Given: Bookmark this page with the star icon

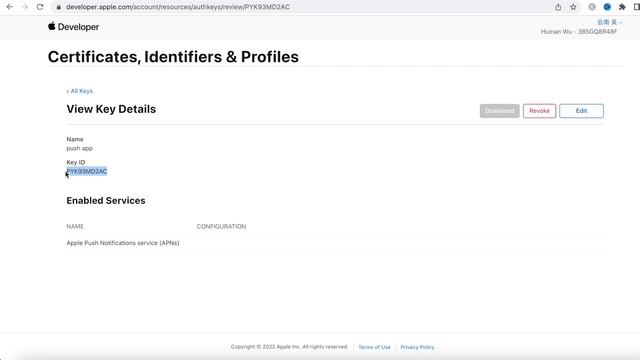Looking at the screenshot, I should [x=573, y=7].
